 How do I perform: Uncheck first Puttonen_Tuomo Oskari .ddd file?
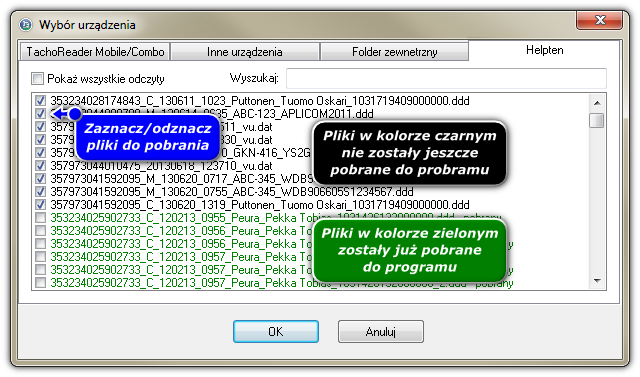tap(40, 100)
